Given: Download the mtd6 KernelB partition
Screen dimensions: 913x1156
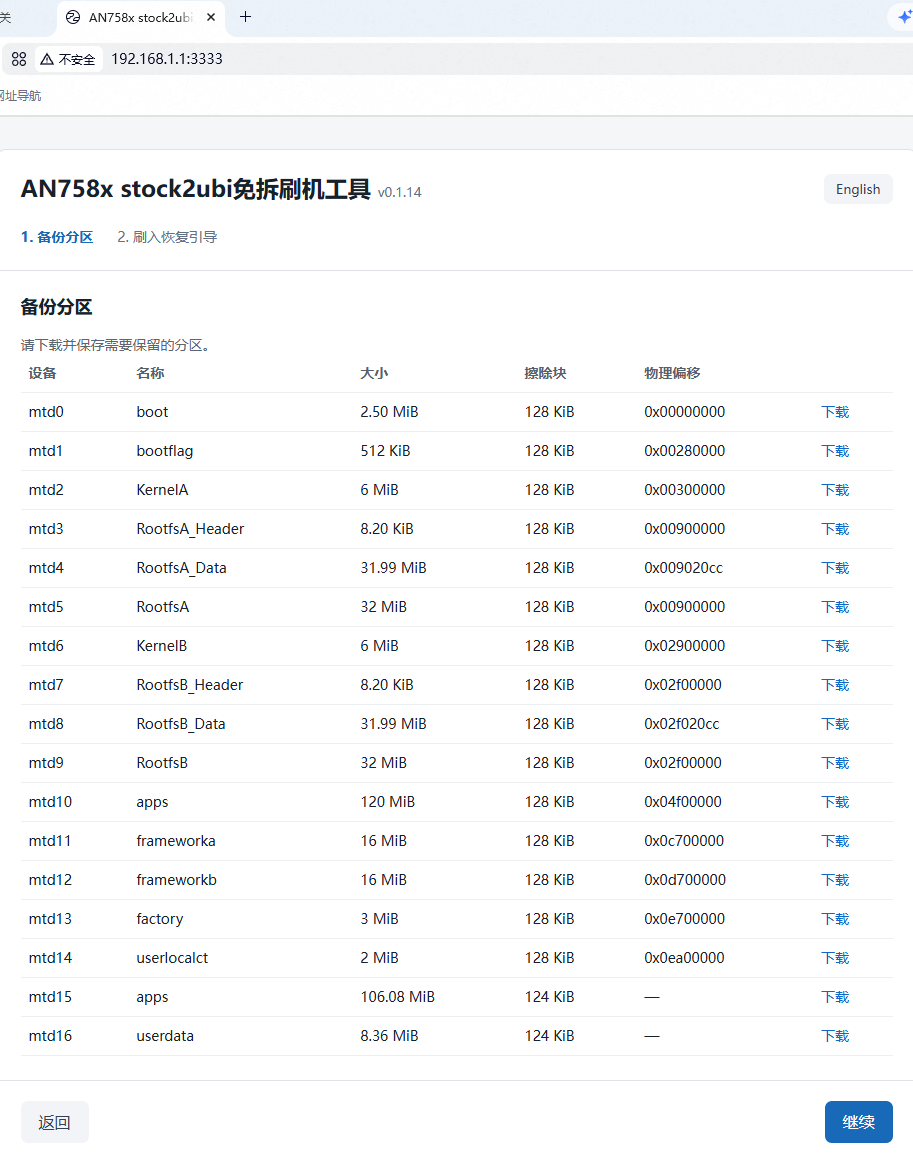Looking at the screenshot, I should 836,647.
